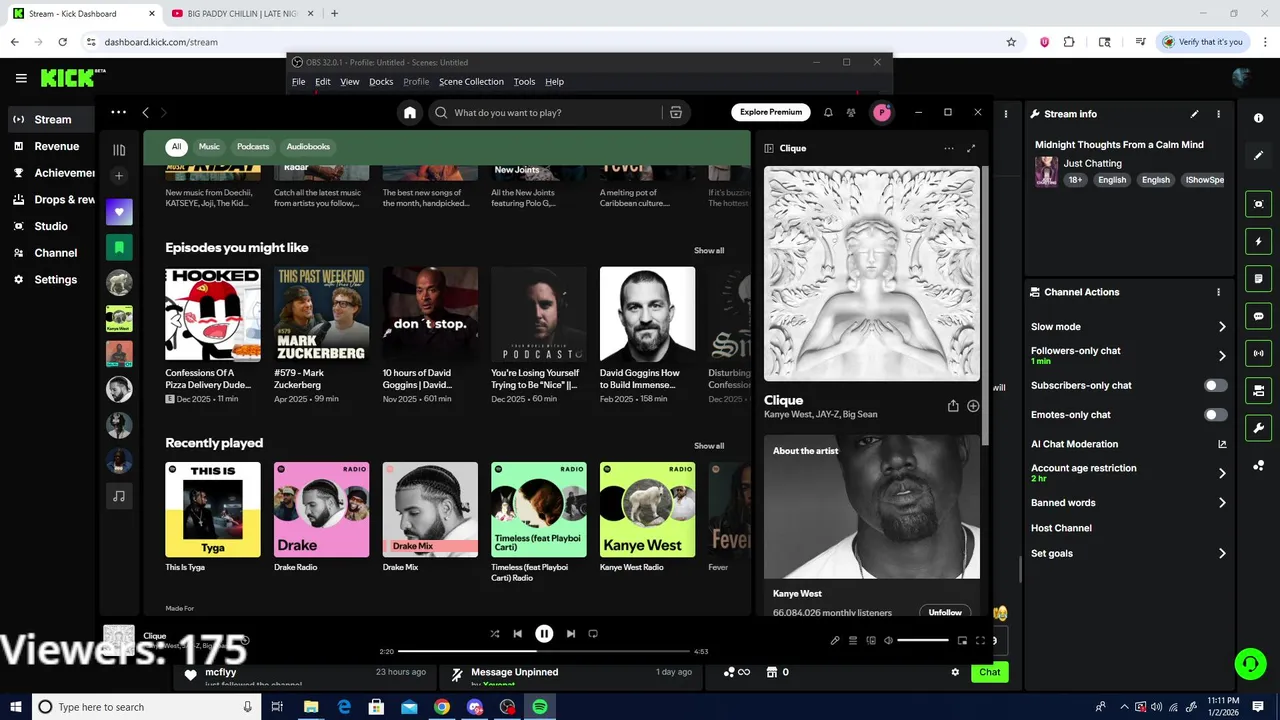Open AI Chat Moderation external link
Image resolution: width=1280 pixels, height=720 pixels.
click(x=1222, y=444)
